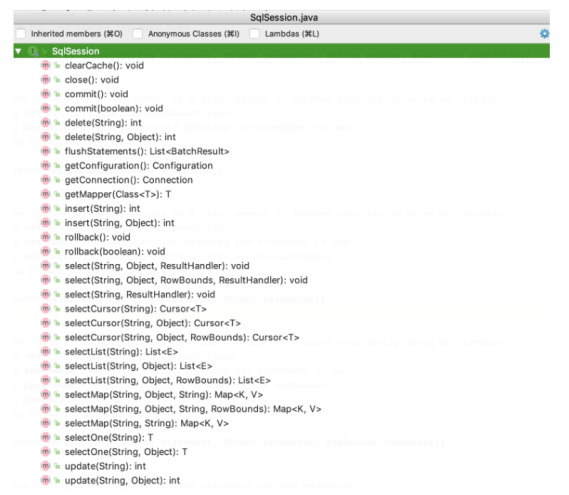This screenshot has height=495, width=569.
Task: Click the SqlSession interface icon
Action: tap(33, 51)
